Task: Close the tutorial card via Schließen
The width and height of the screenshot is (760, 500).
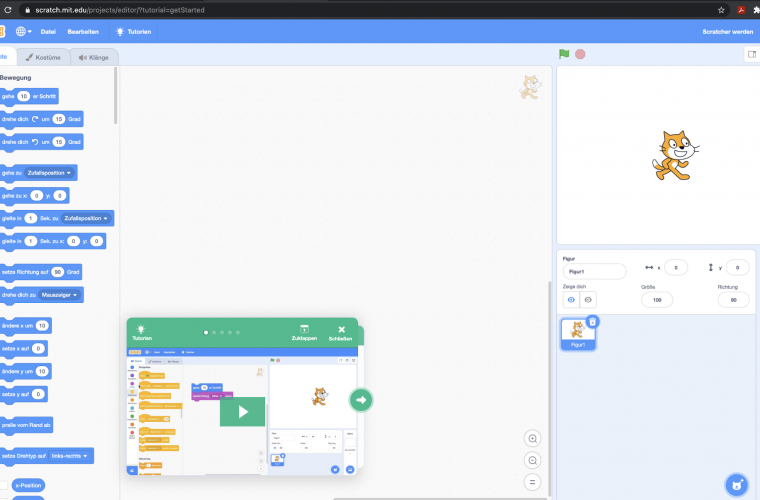Action: [341, 333]
